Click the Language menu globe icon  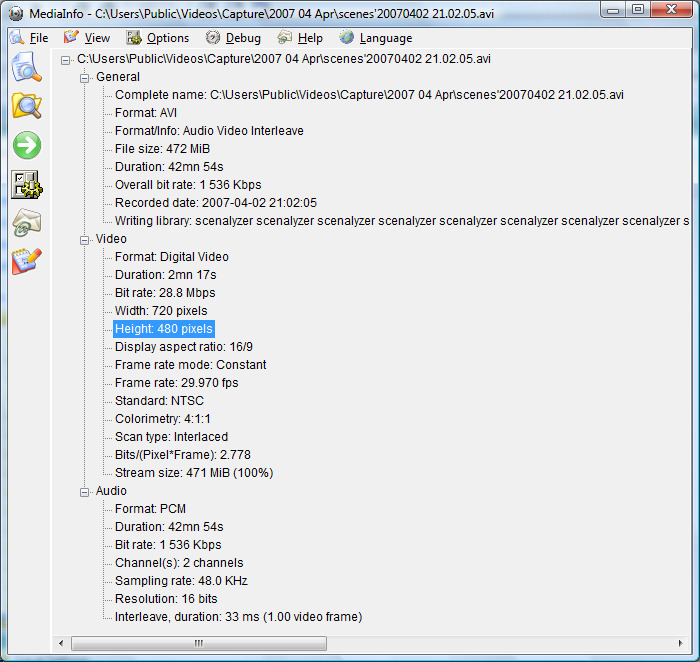tap(346, 37)
